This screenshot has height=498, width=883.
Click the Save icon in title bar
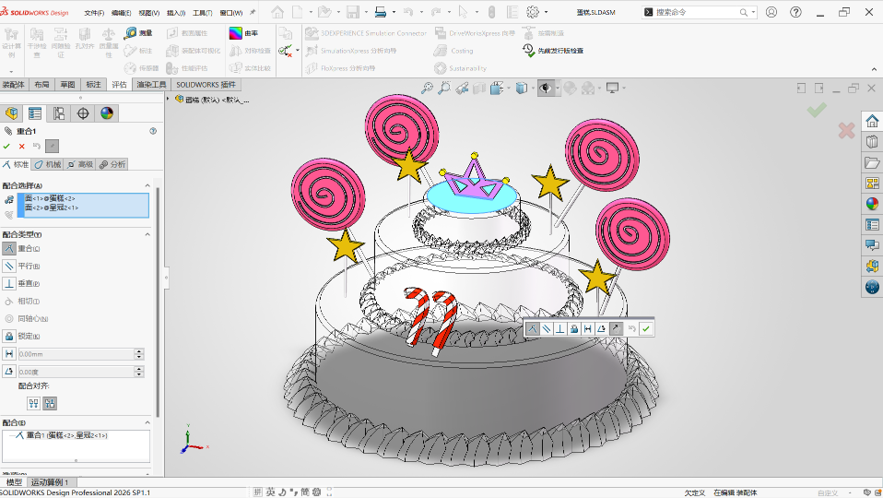[x=353, y=12]
